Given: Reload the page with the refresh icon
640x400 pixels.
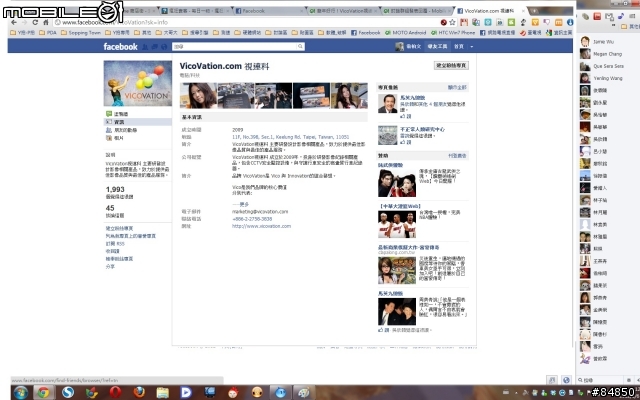Looking at the screenshot, I should (x=35, y=22).
